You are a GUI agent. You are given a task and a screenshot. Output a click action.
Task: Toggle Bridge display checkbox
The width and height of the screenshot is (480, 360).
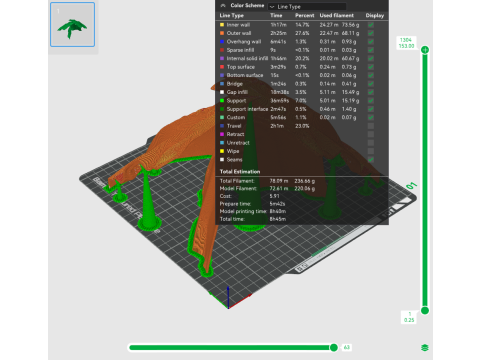point(371,84)
